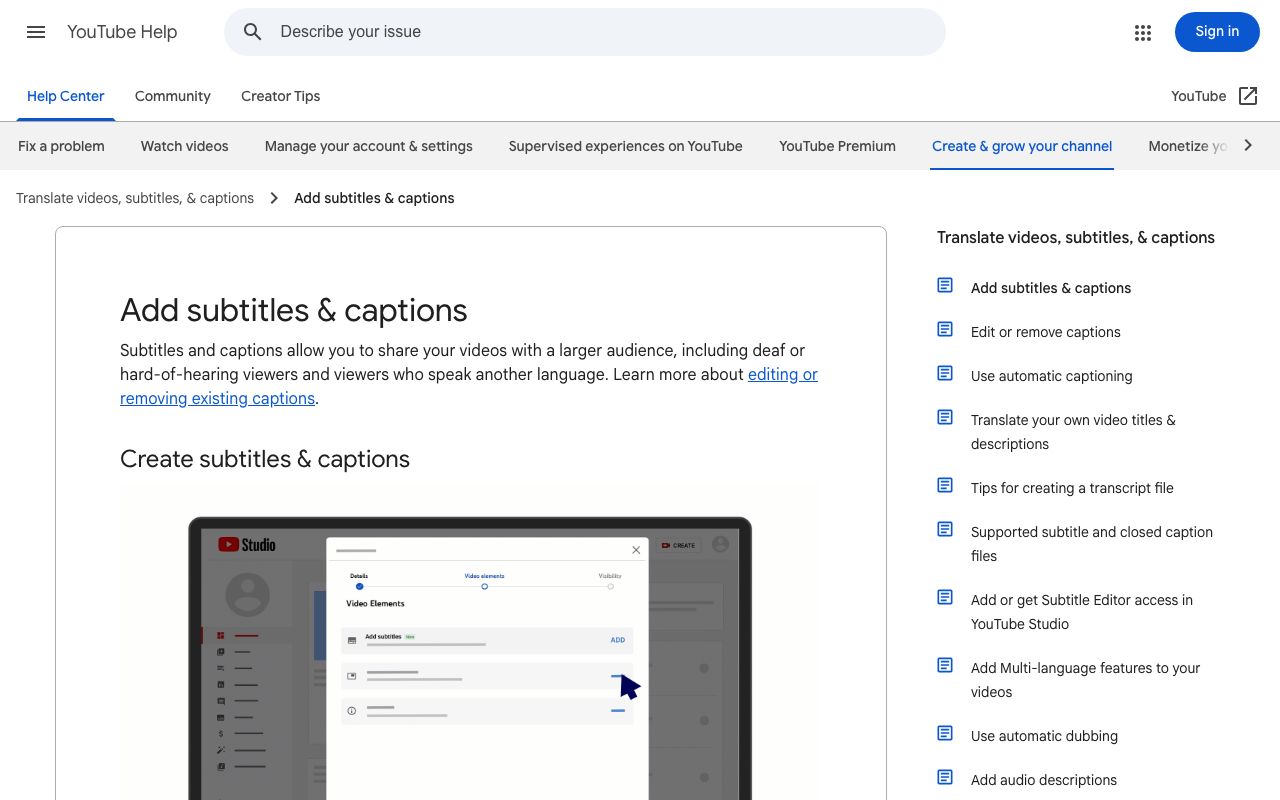
Task: Click the document icon beside Add Multi-language features
Action: [x=945, y=666]
